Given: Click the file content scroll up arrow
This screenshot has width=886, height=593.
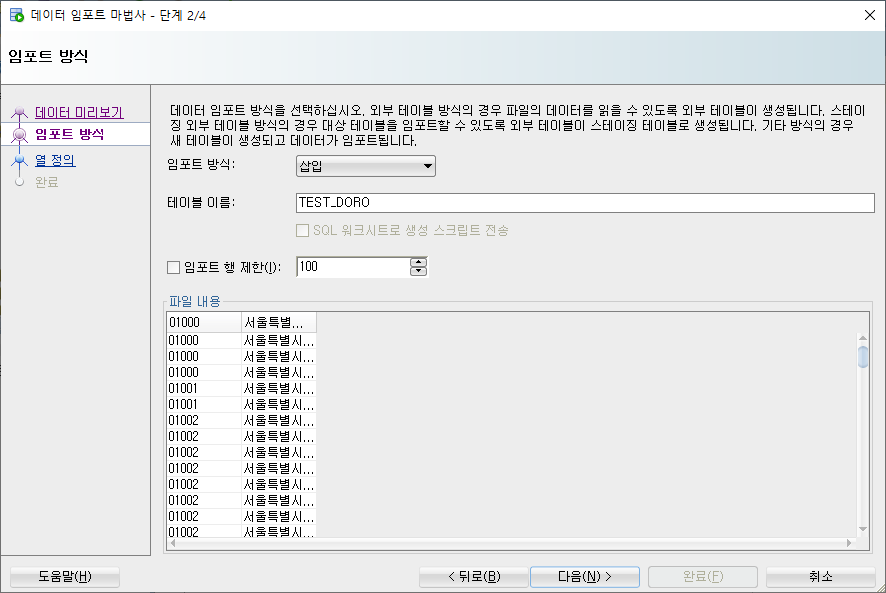Looking at the screenshot, I should tap(862, 338).
